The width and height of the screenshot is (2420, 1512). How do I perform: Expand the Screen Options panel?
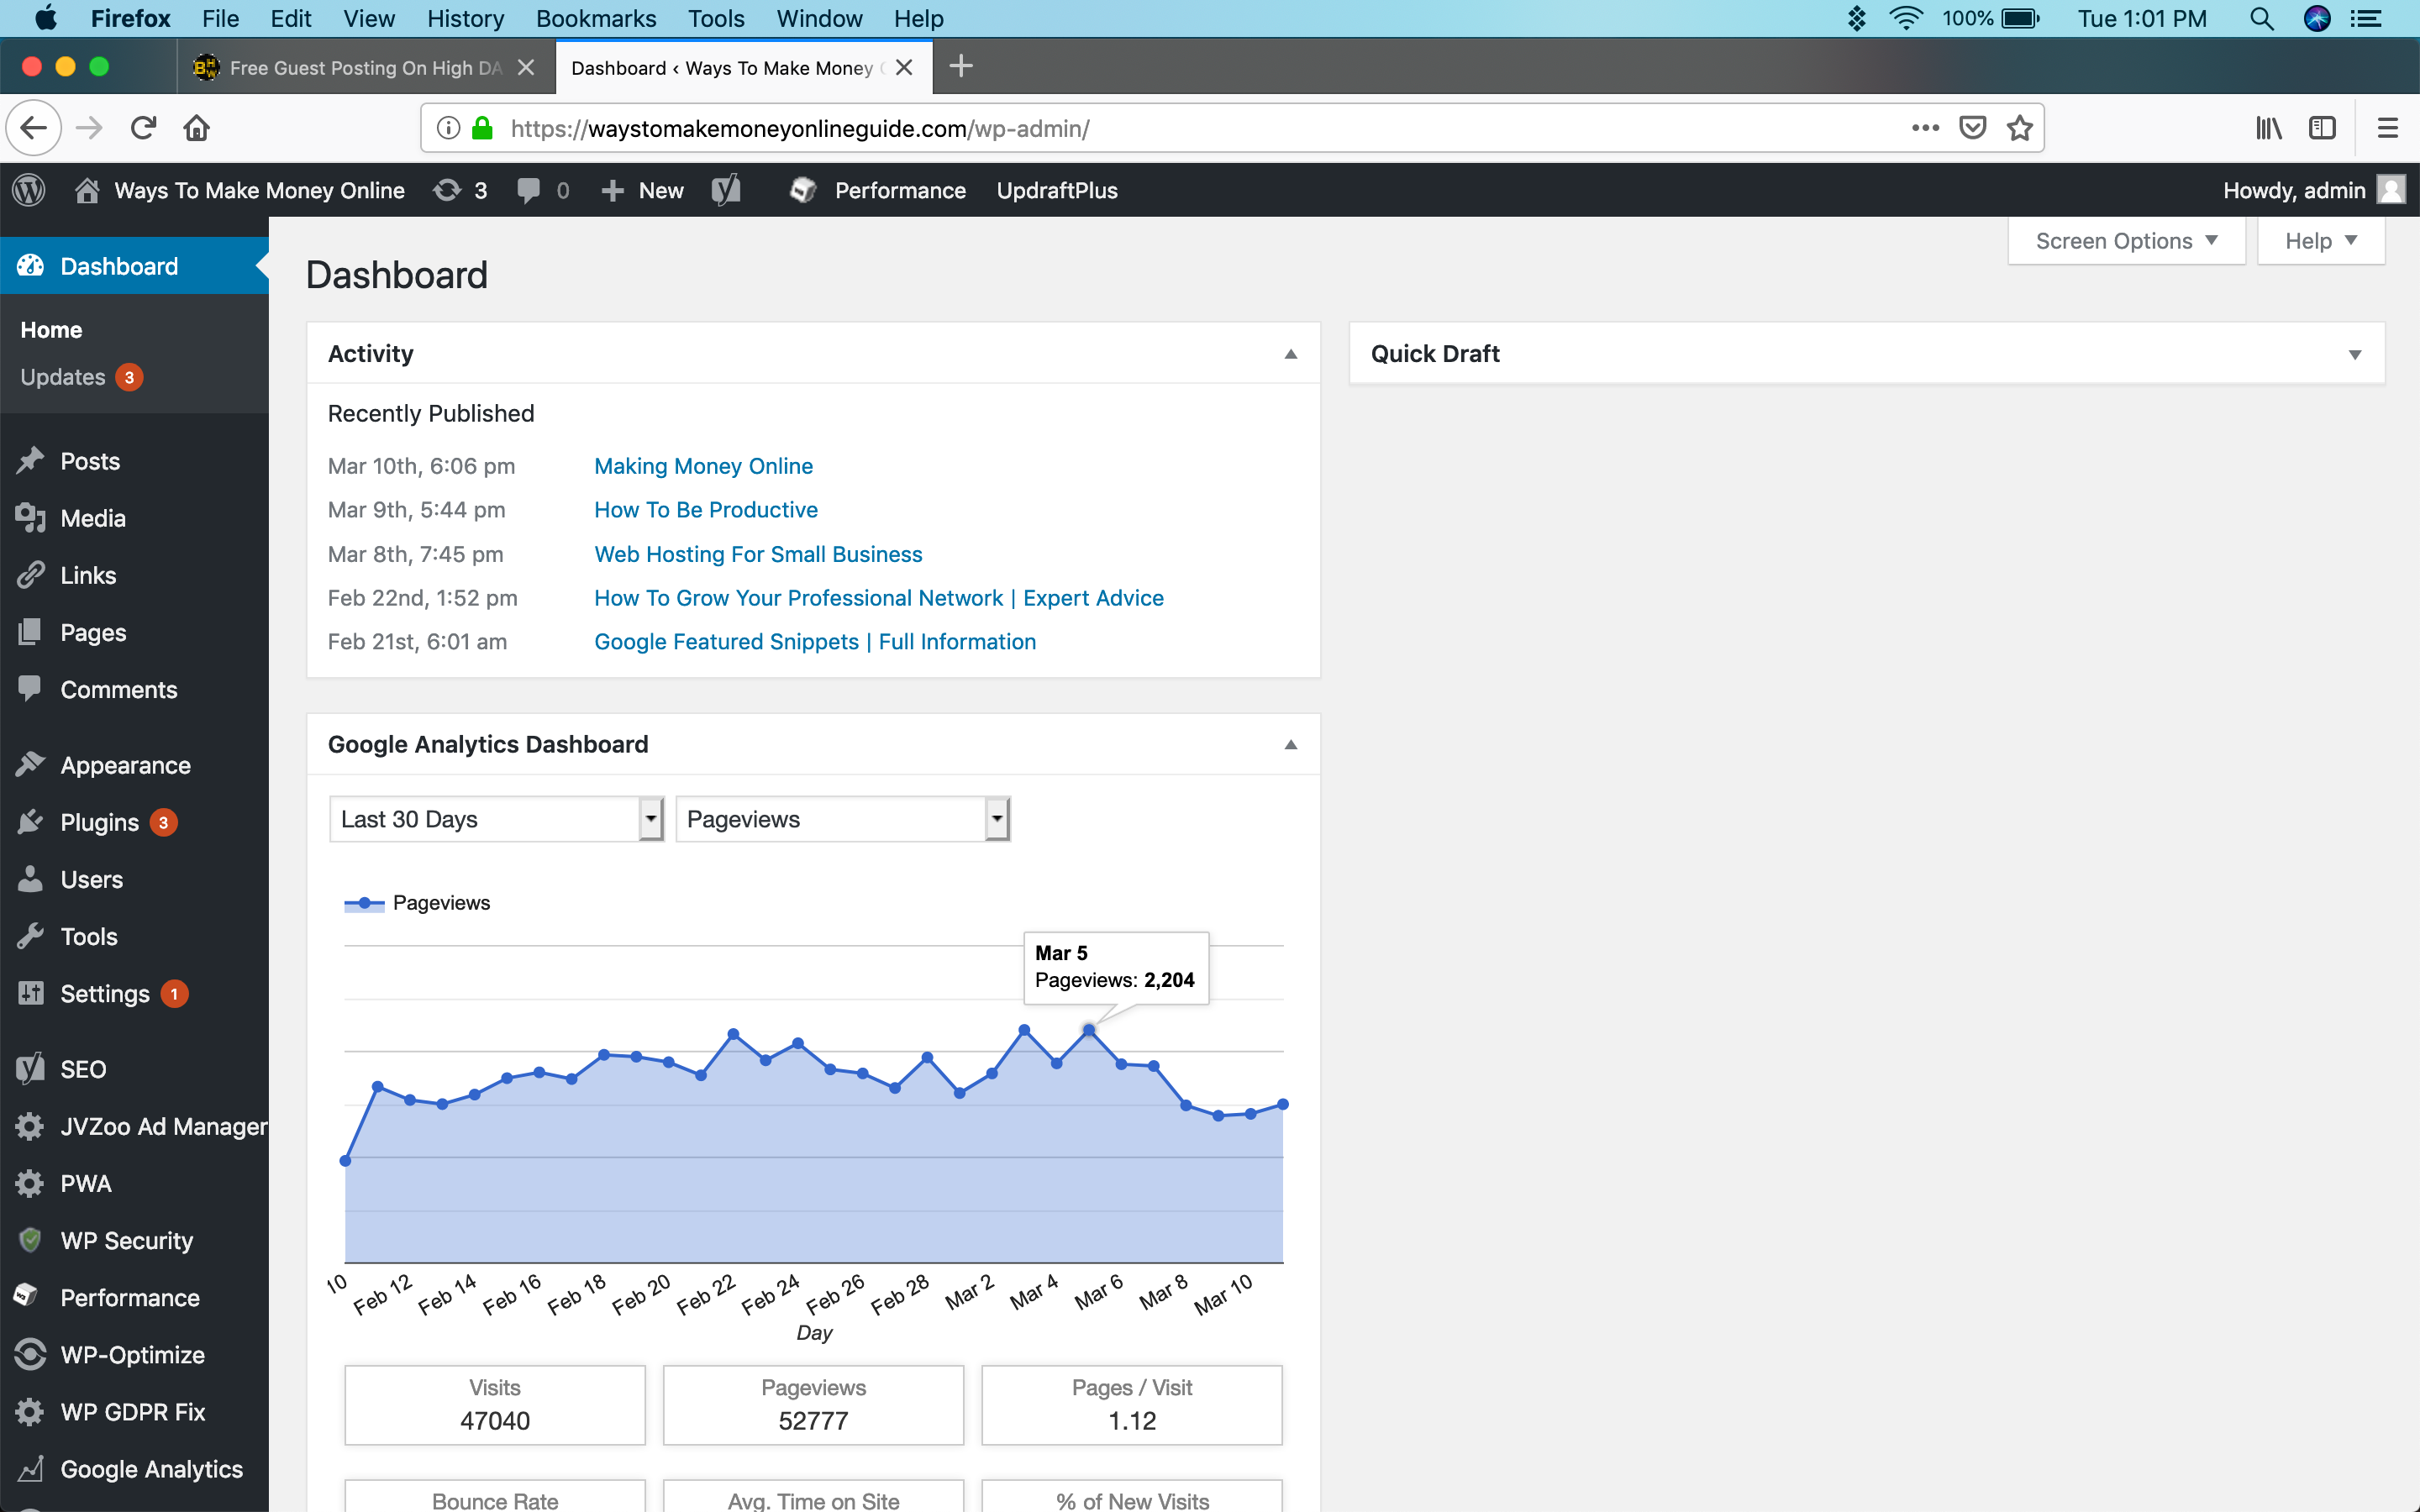coord(2126,241)
